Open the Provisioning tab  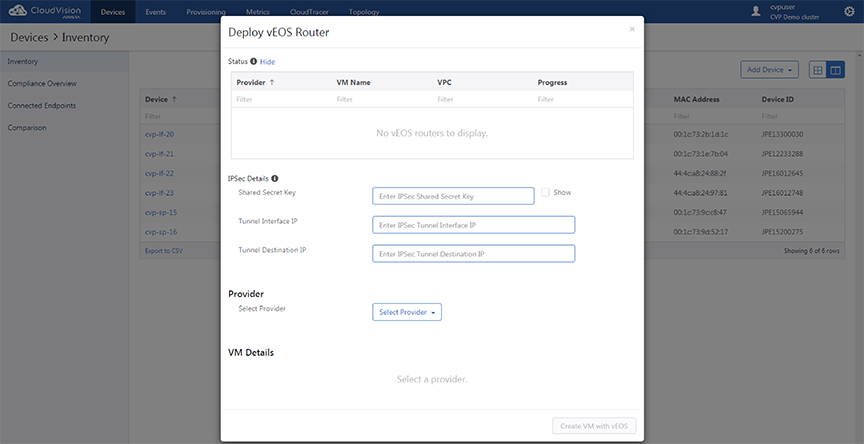[206, 12]
